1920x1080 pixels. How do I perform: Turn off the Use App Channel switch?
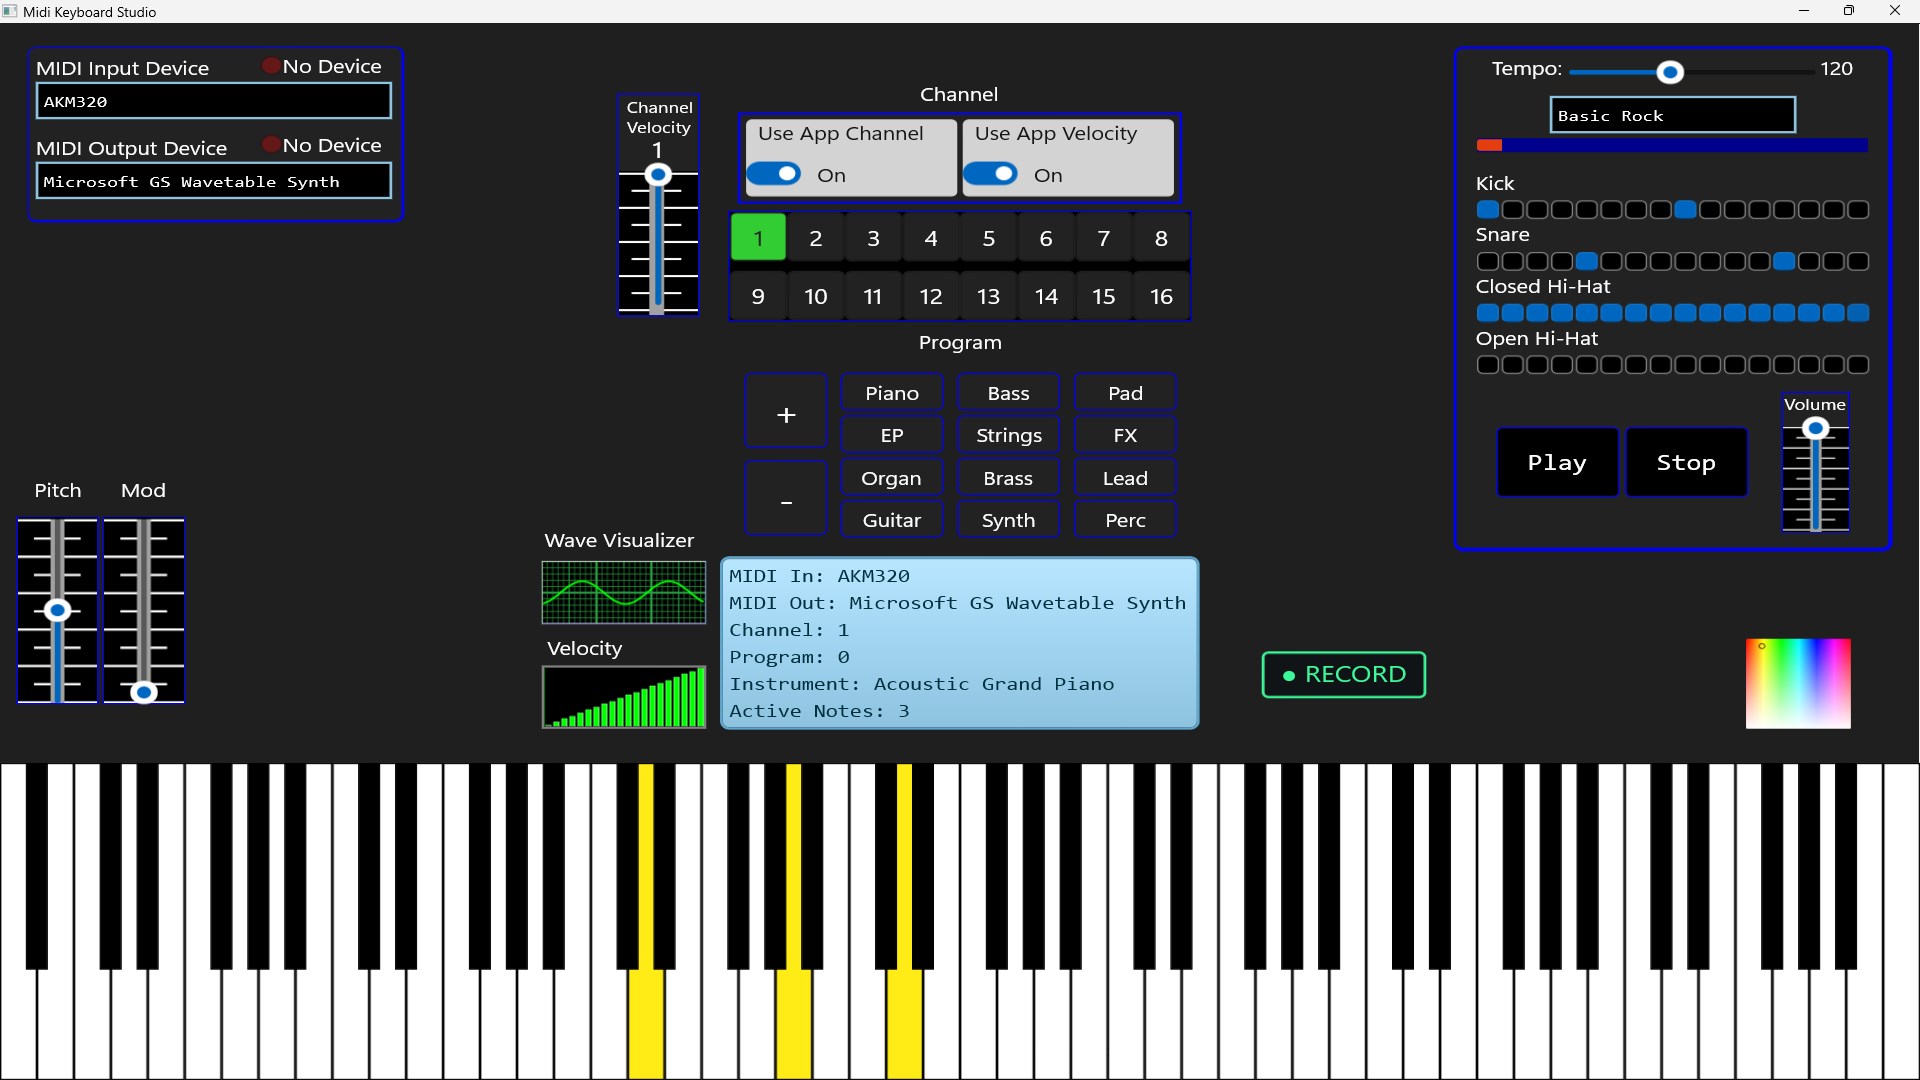pos(774,174)
